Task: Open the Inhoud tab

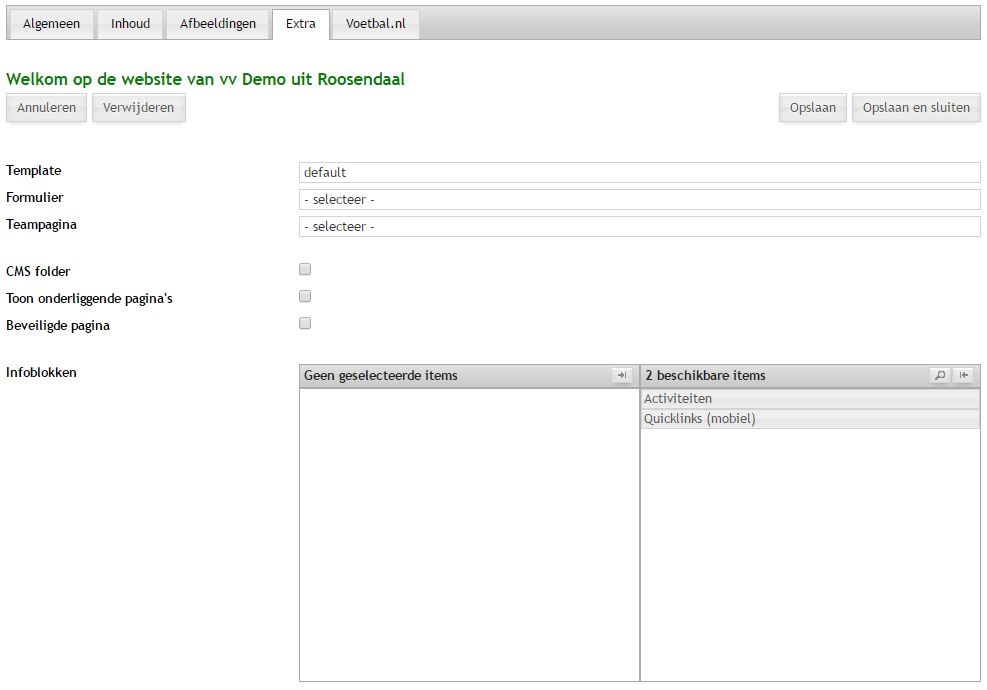Action: pyautogui.click(x=130, y=24)
